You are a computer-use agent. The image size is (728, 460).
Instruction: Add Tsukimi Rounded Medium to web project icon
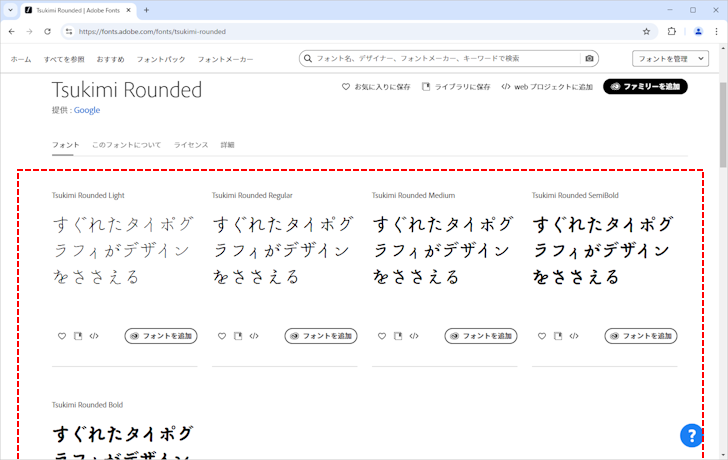[x=414, y=336]
